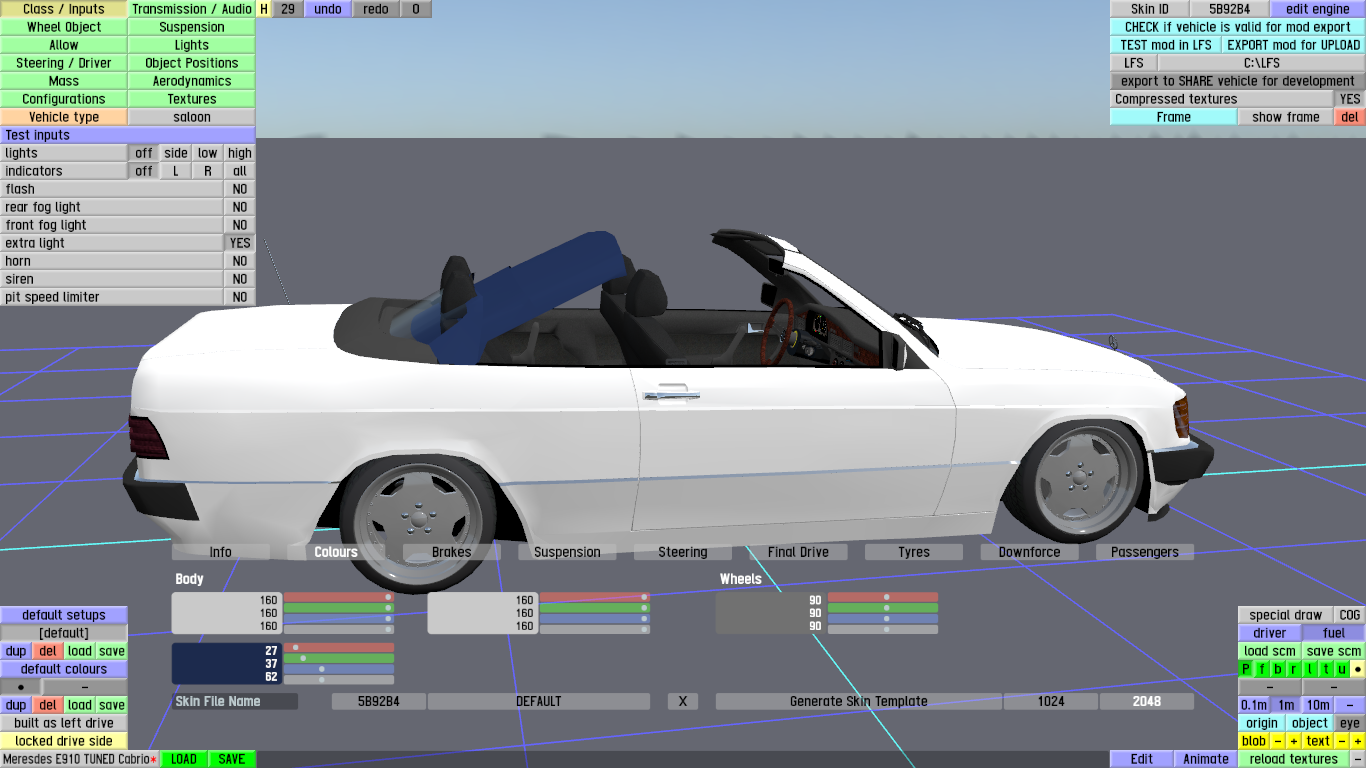This screenshot has height=768, width=1366.
Task: Click TEST mod in LFS
Action: click(1166, 45)
